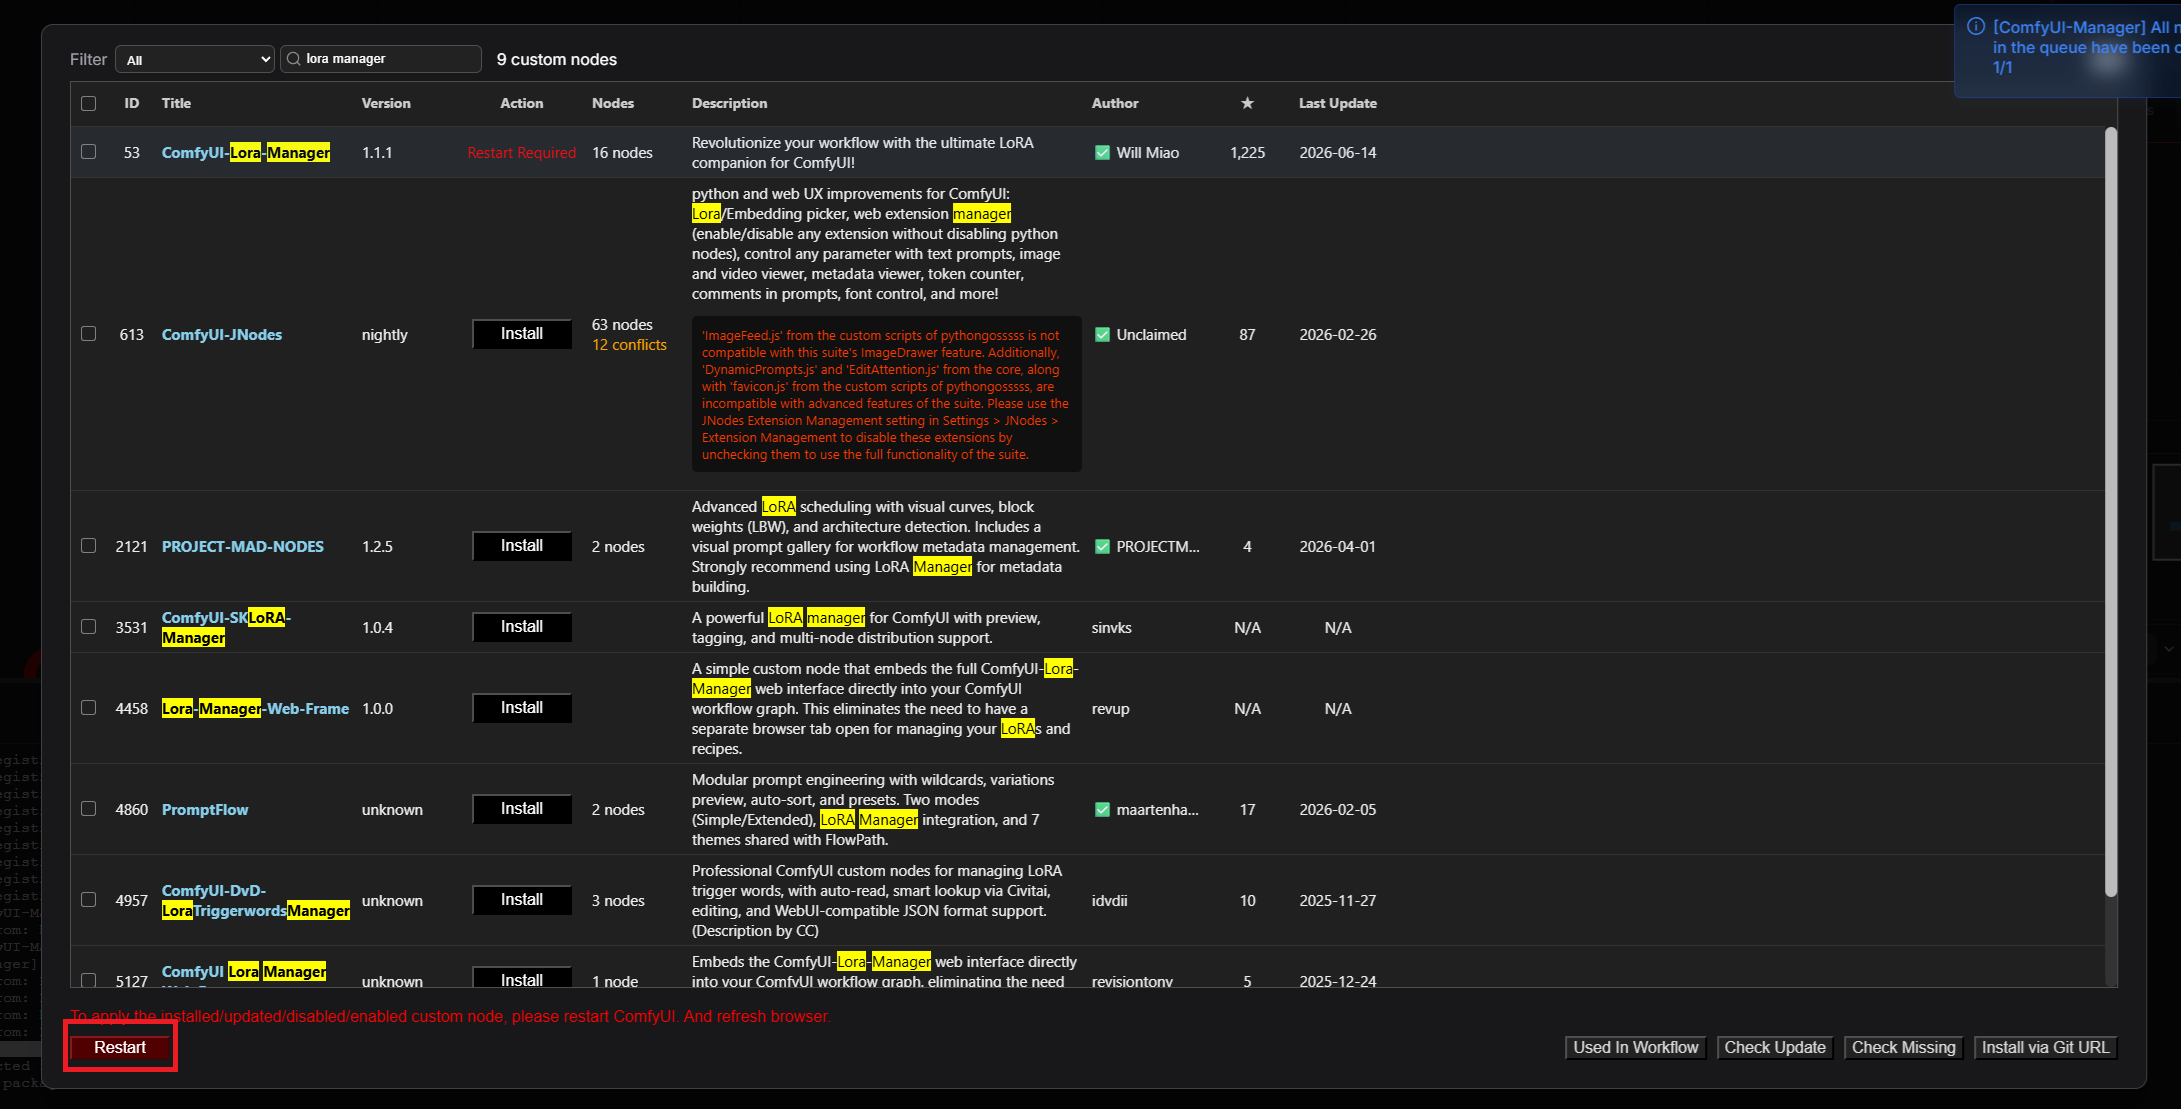This screenshot has height=1109, width=2181.
Task: Click the 16 nodes cell
Action: [x=622, y=153]
